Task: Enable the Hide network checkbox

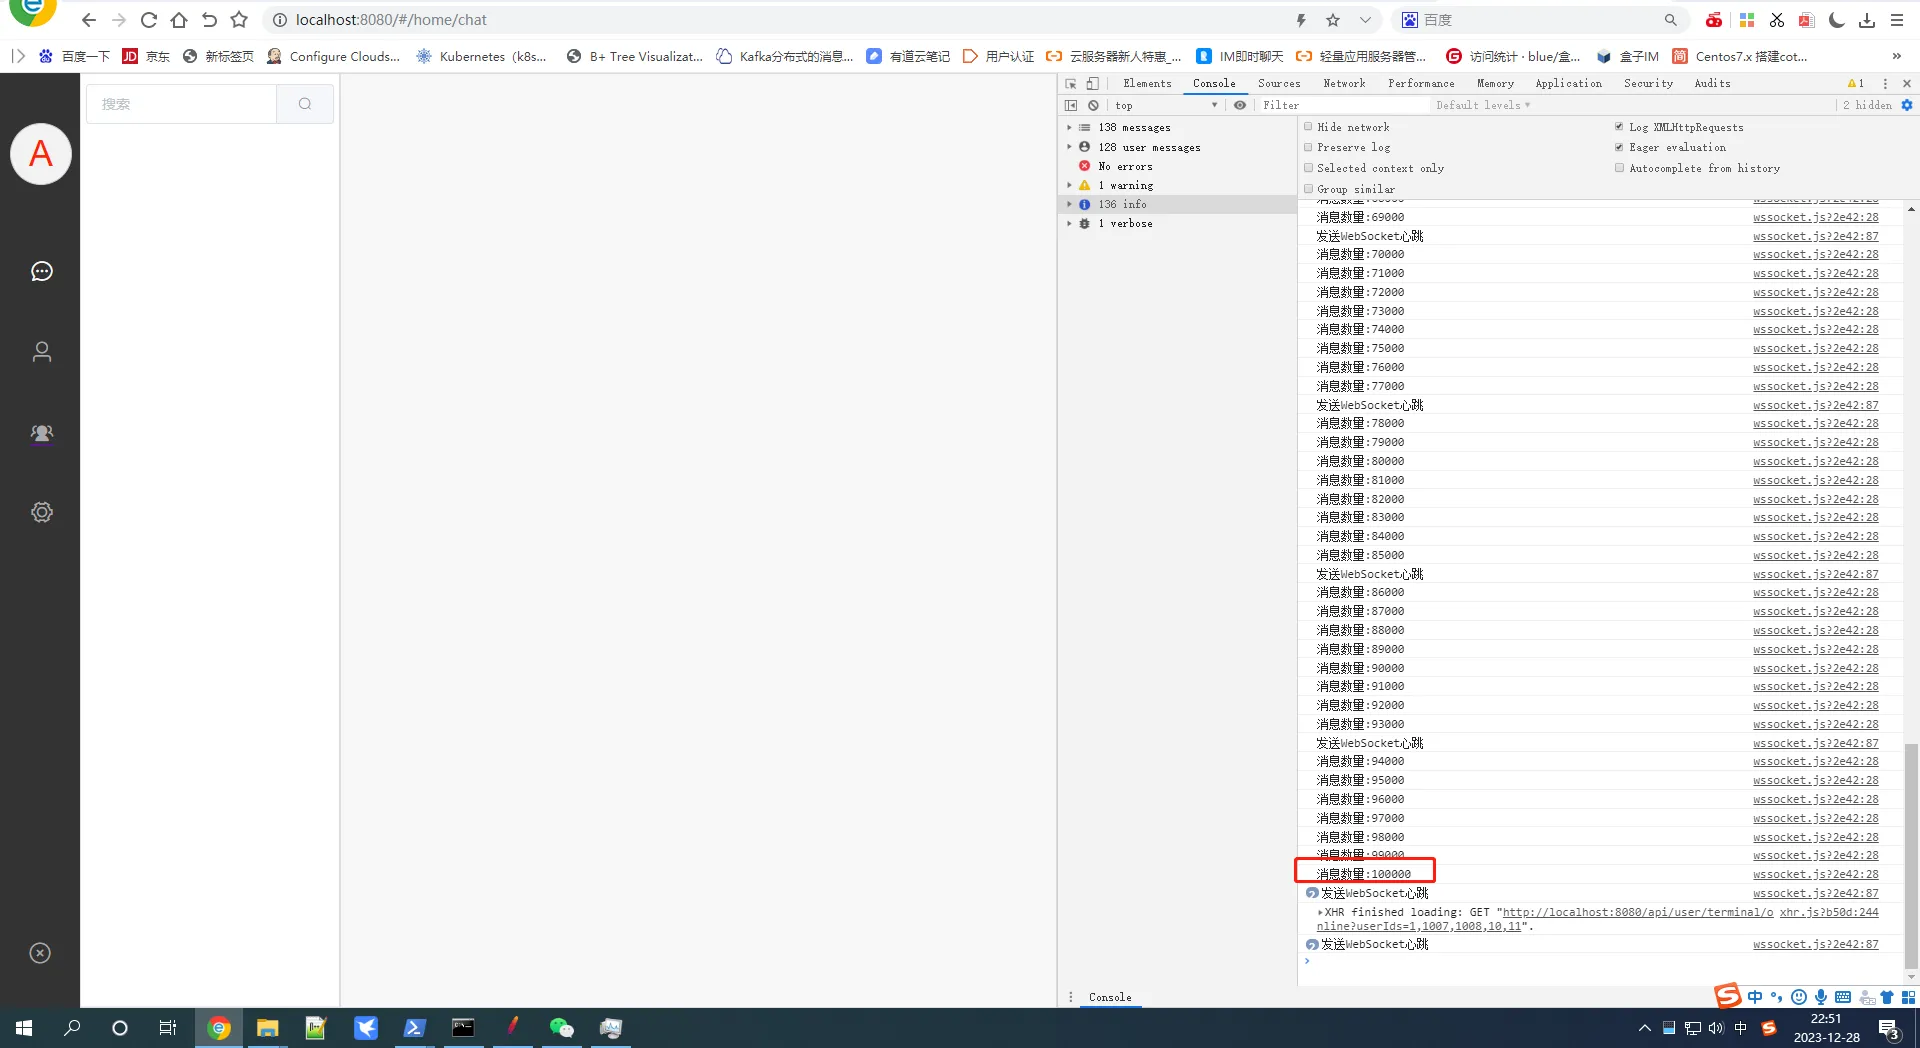Action: pos(1308,127)
